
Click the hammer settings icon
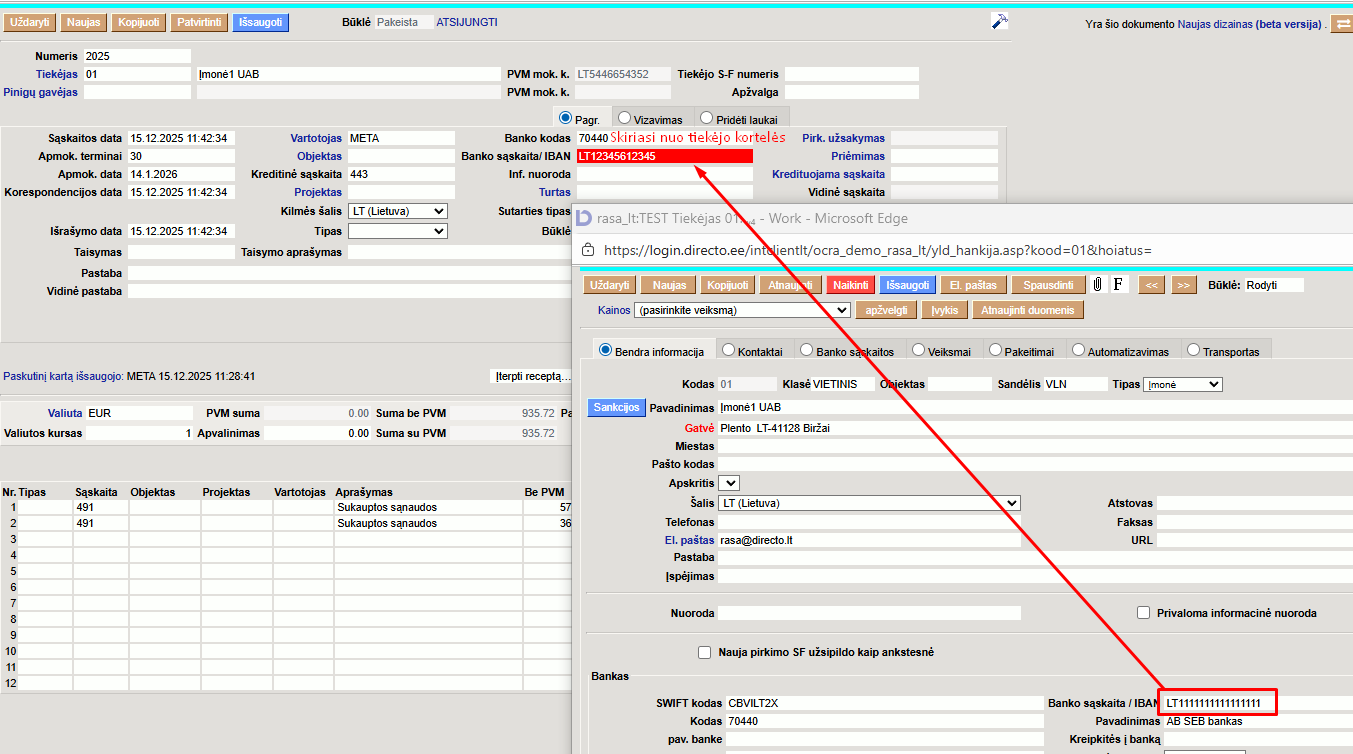click(x=999, y=22)
